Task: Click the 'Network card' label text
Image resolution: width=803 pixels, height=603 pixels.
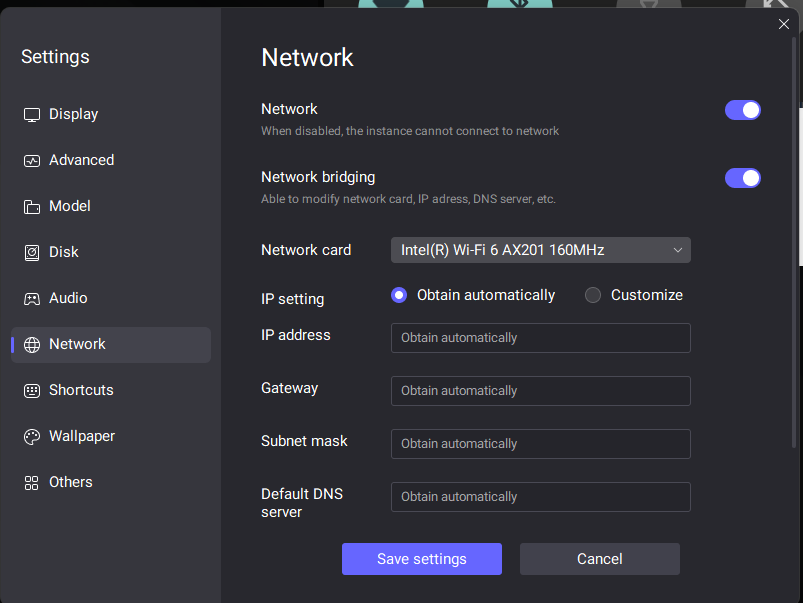Action: (x=306, y=250)
